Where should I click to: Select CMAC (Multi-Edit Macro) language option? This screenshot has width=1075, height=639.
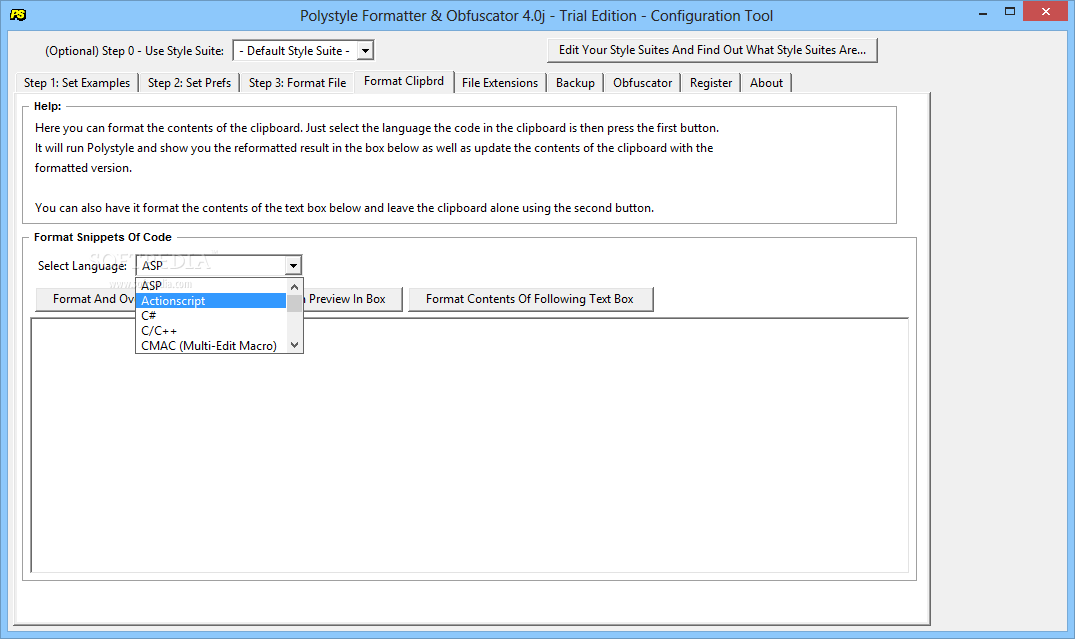click(211, 346)
